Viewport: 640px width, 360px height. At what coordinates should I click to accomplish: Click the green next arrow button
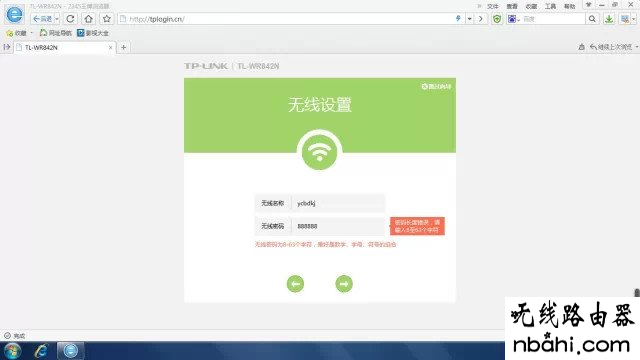tap(344, 284)
